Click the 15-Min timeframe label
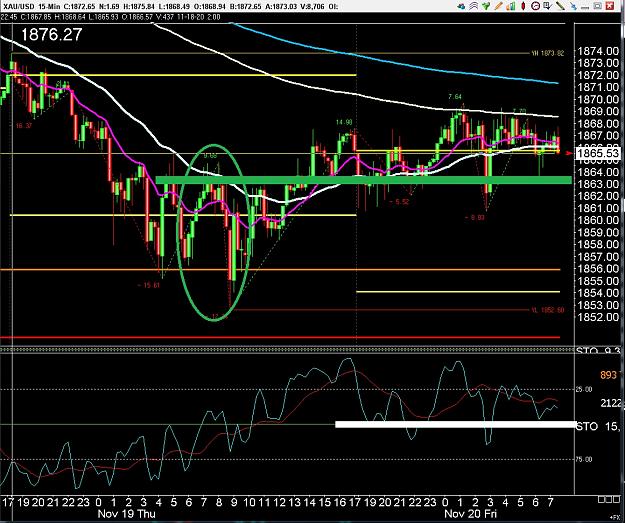 coord(49,6)
